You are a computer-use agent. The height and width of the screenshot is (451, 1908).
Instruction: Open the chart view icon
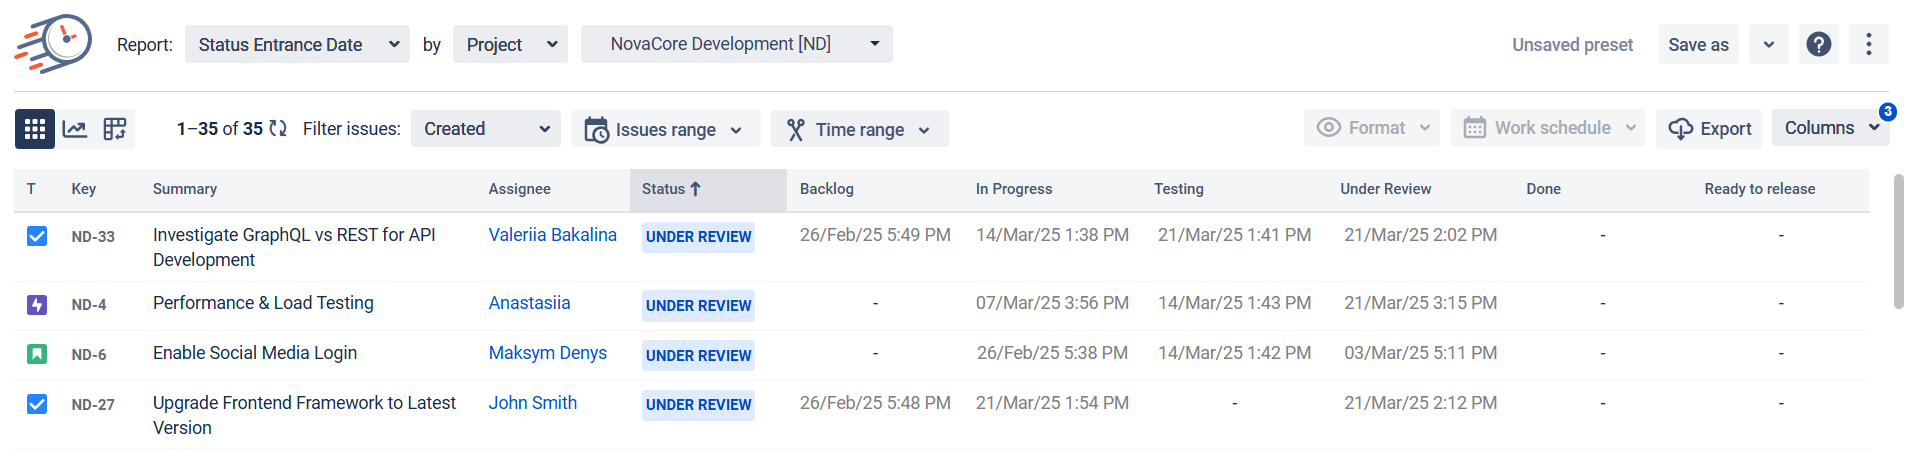[75, 129]
